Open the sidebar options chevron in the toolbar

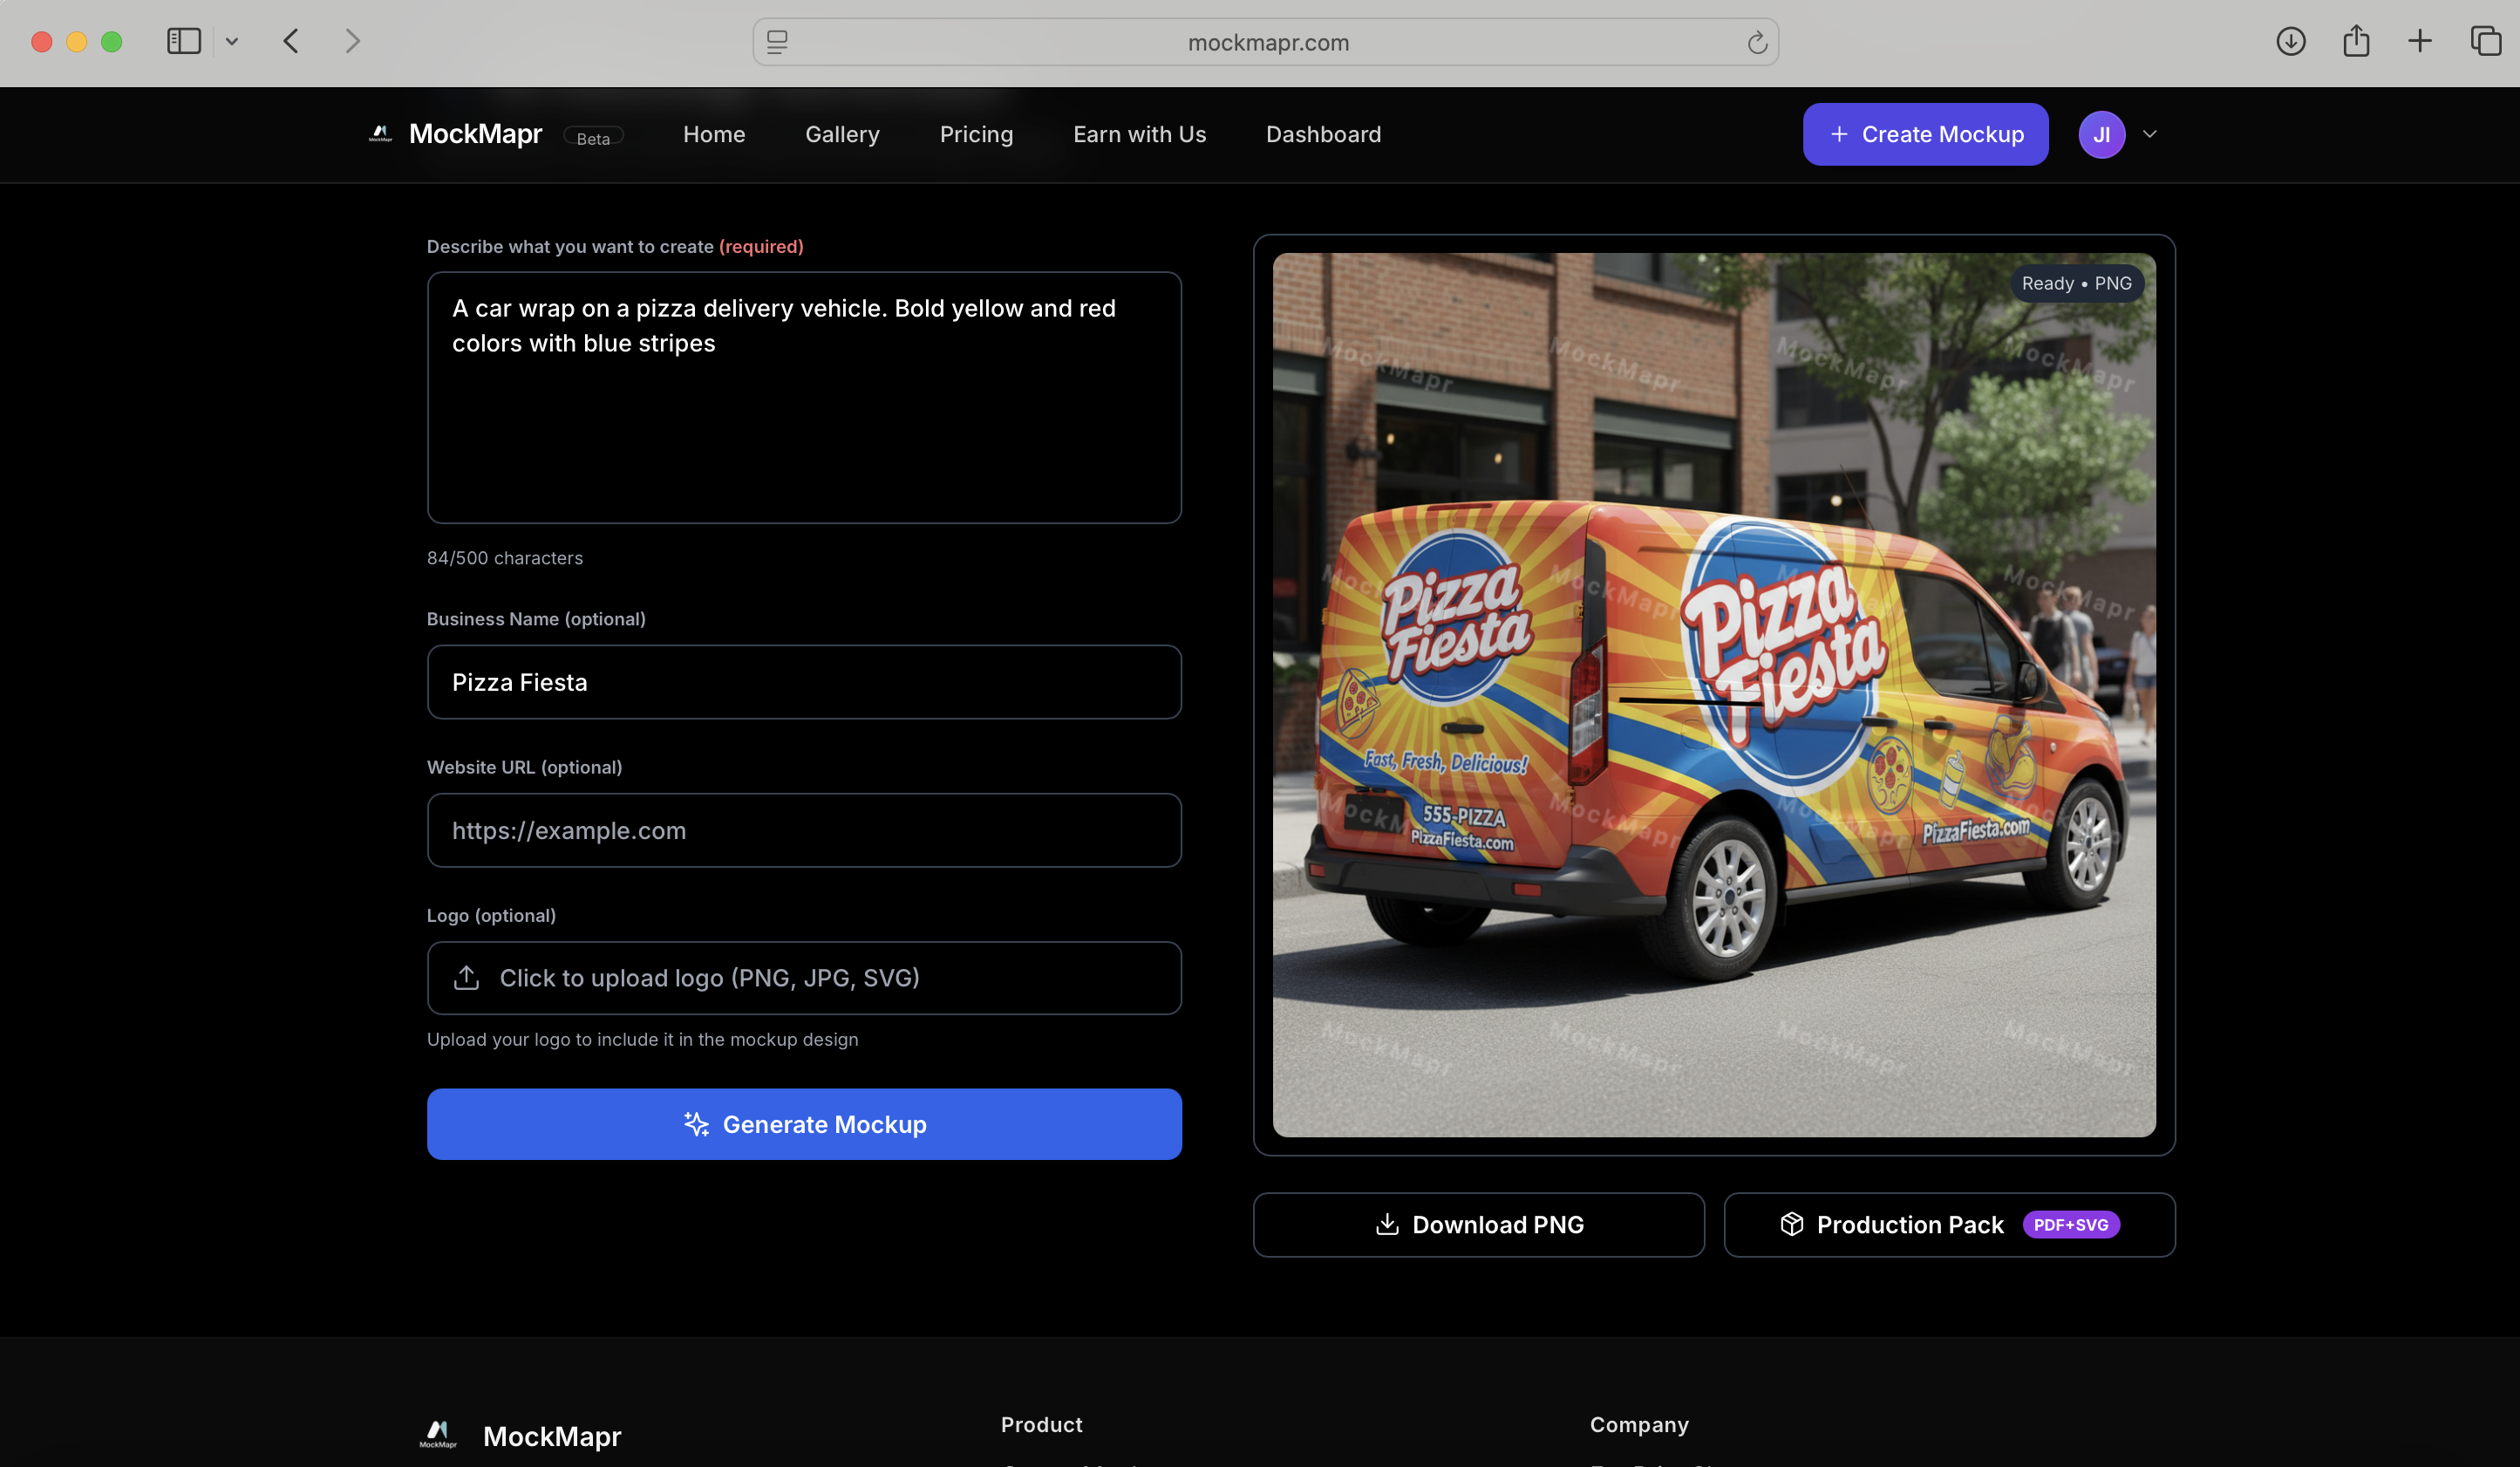point(233,41)
